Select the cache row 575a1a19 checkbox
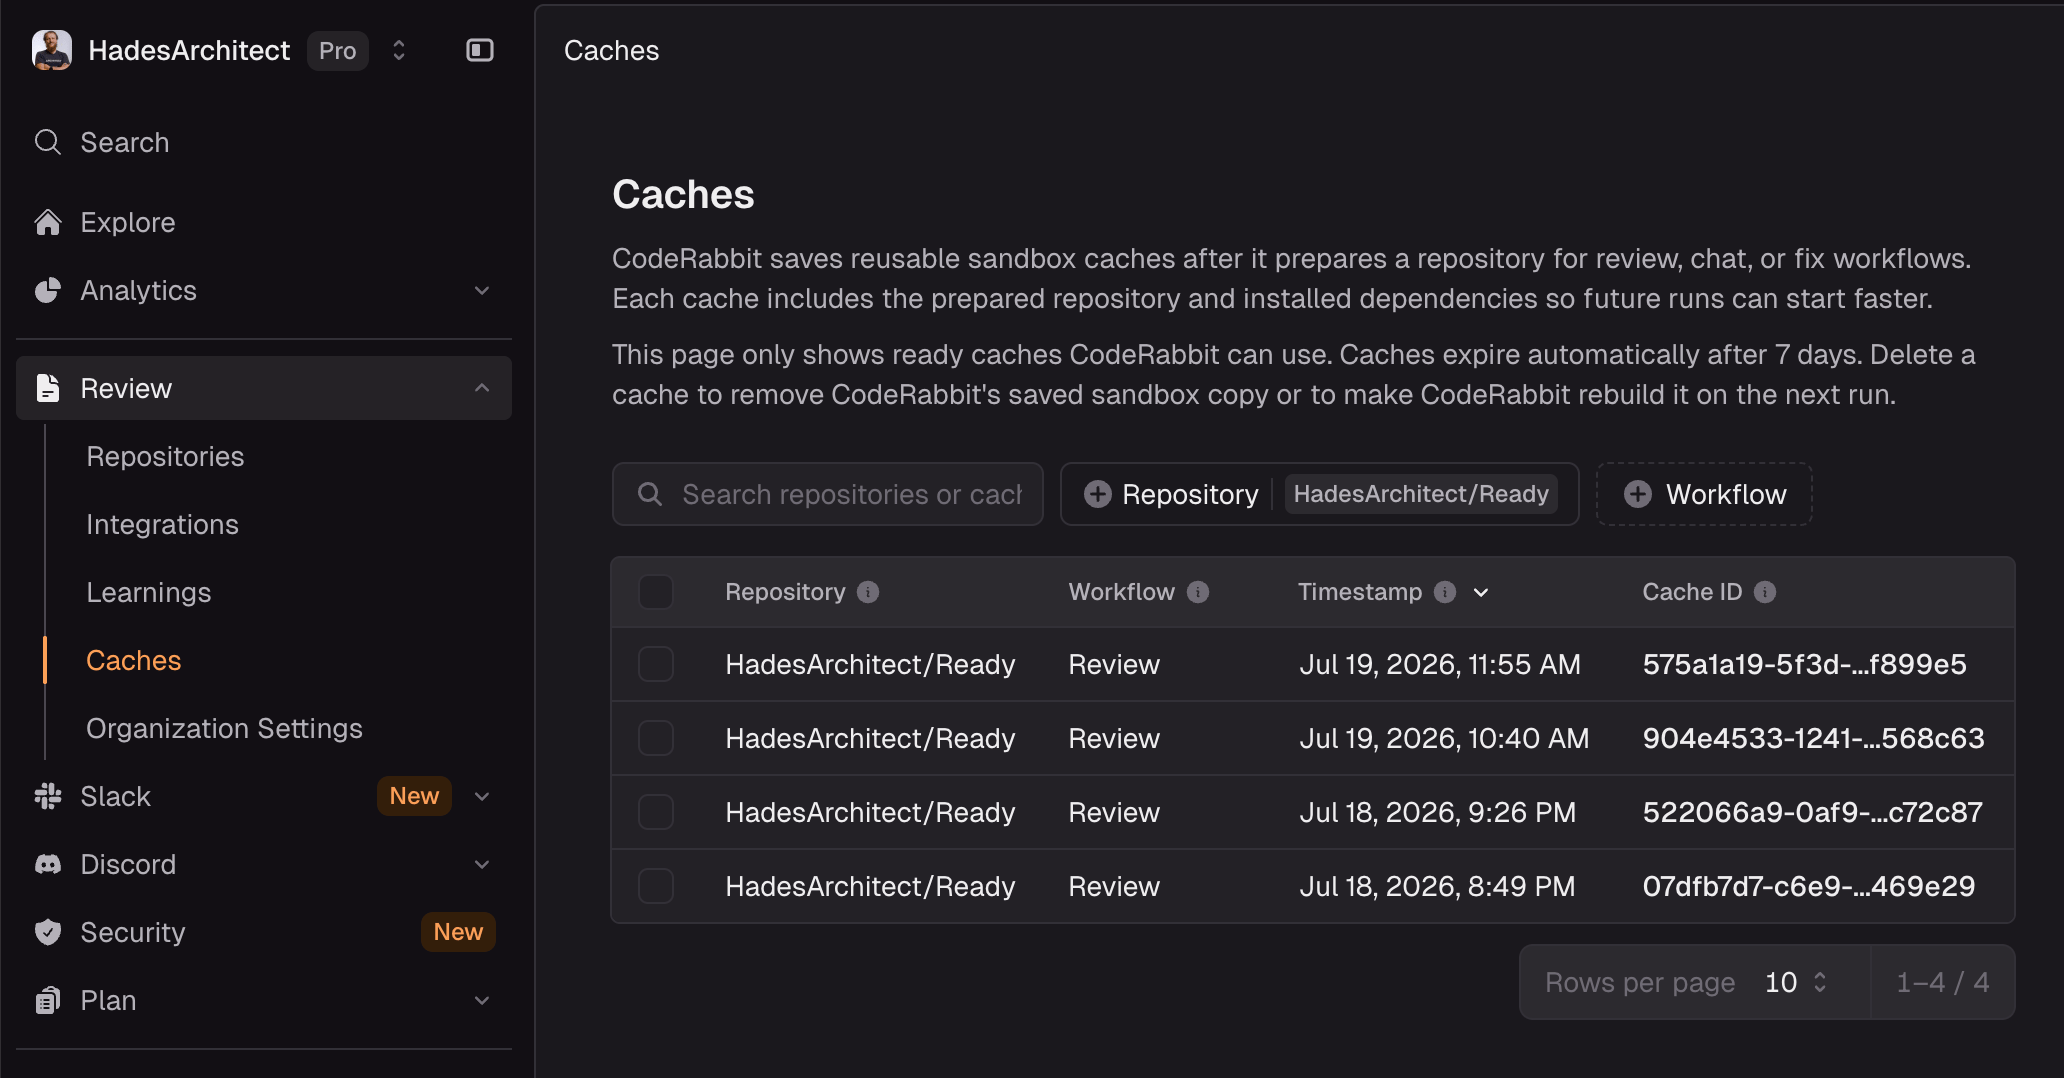2064x1078 pixels. (656, 664)
